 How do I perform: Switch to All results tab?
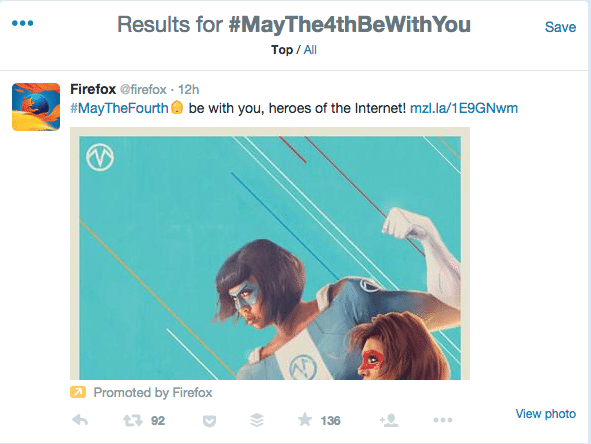(x=310, y=50)
